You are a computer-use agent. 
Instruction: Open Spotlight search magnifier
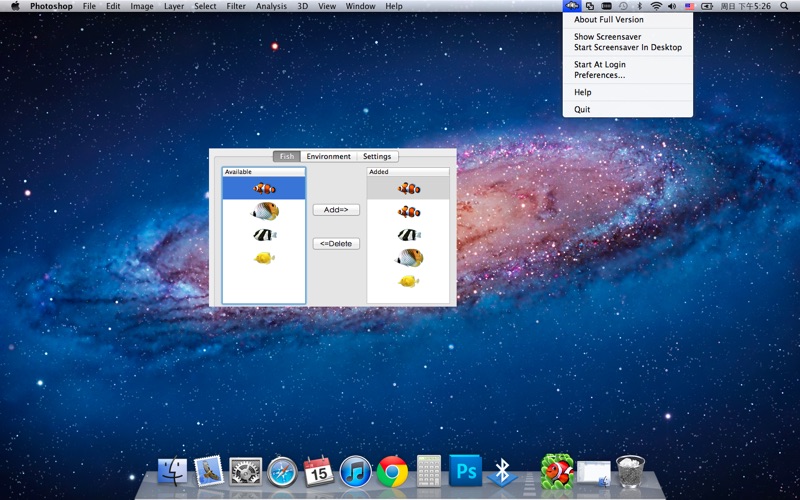click(784, 6)
